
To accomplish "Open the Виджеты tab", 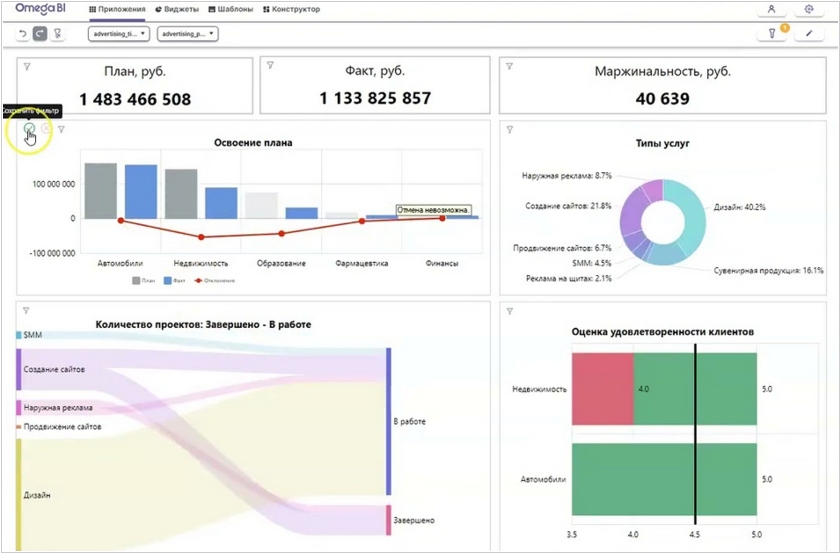I will [x=178, y=9].
